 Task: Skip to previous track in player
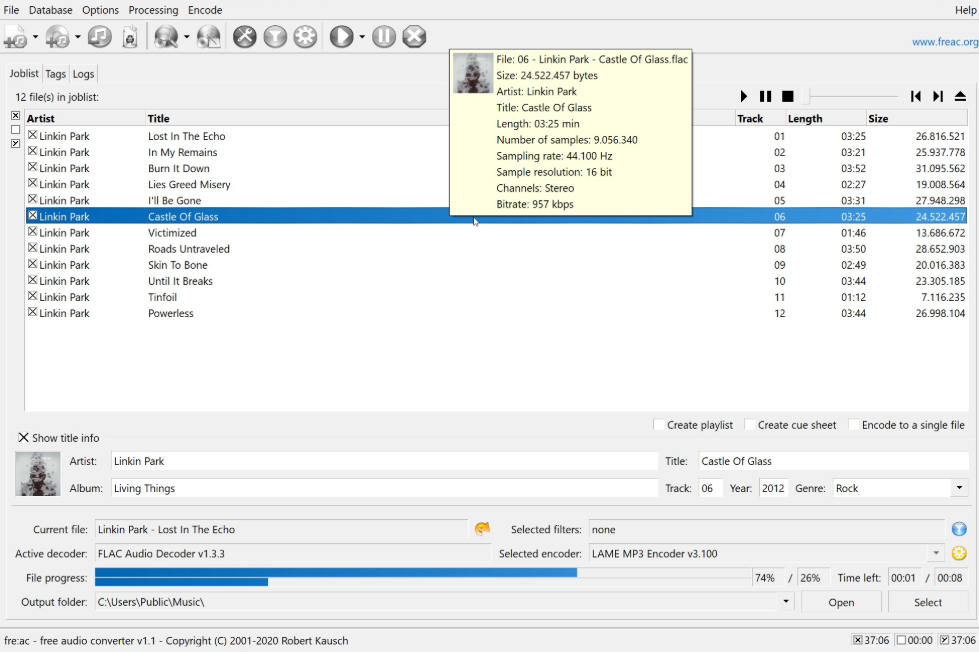(915, 96)
